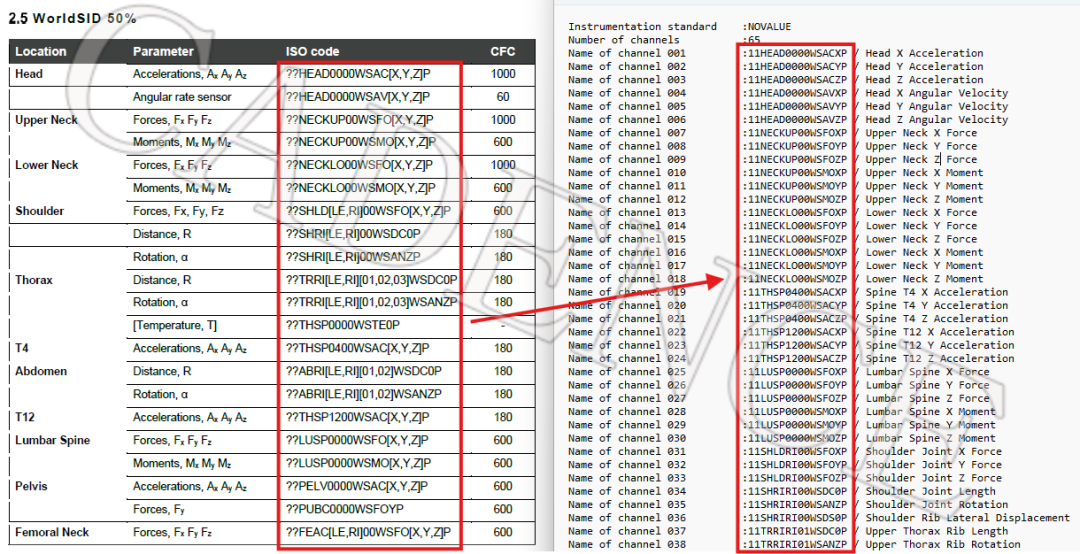This screenshot has height=554, width=1080.
Task: Select the 'Location' column header
Action: click(x=41, y=52)
